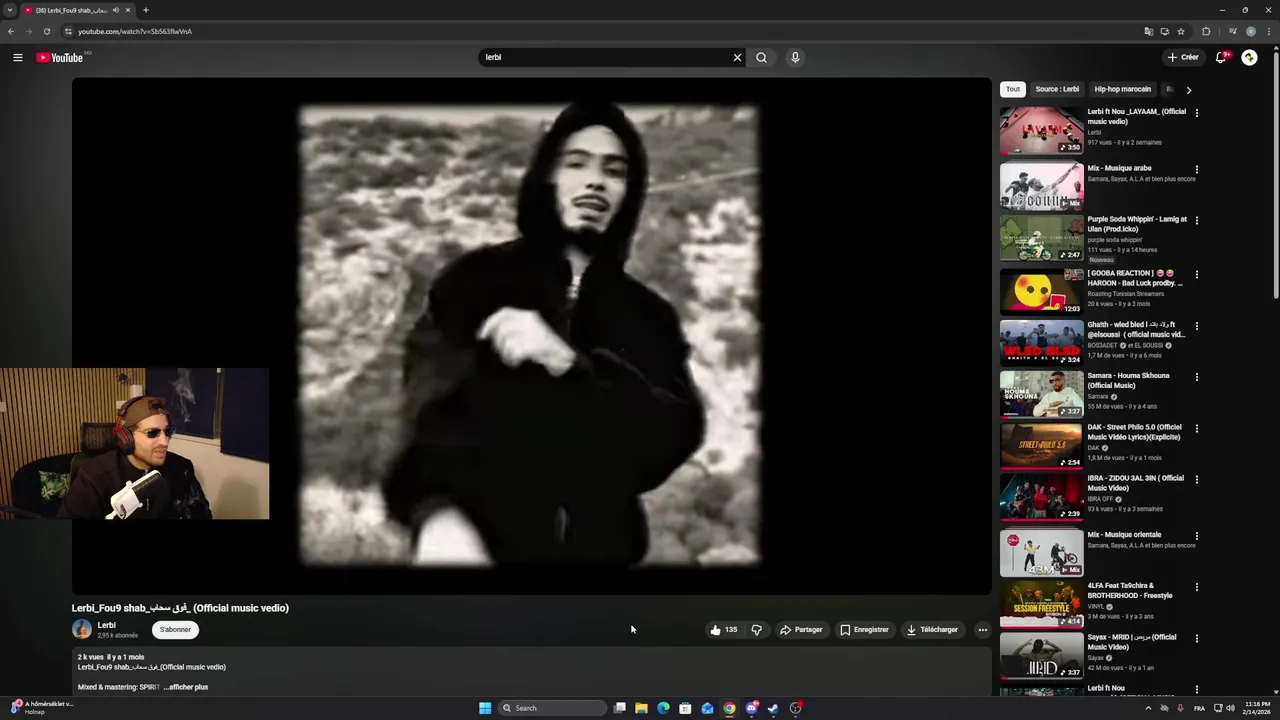Go back with Chrome's back arrow
This screenshot has height=720, width=1280.
coord(11,31)
